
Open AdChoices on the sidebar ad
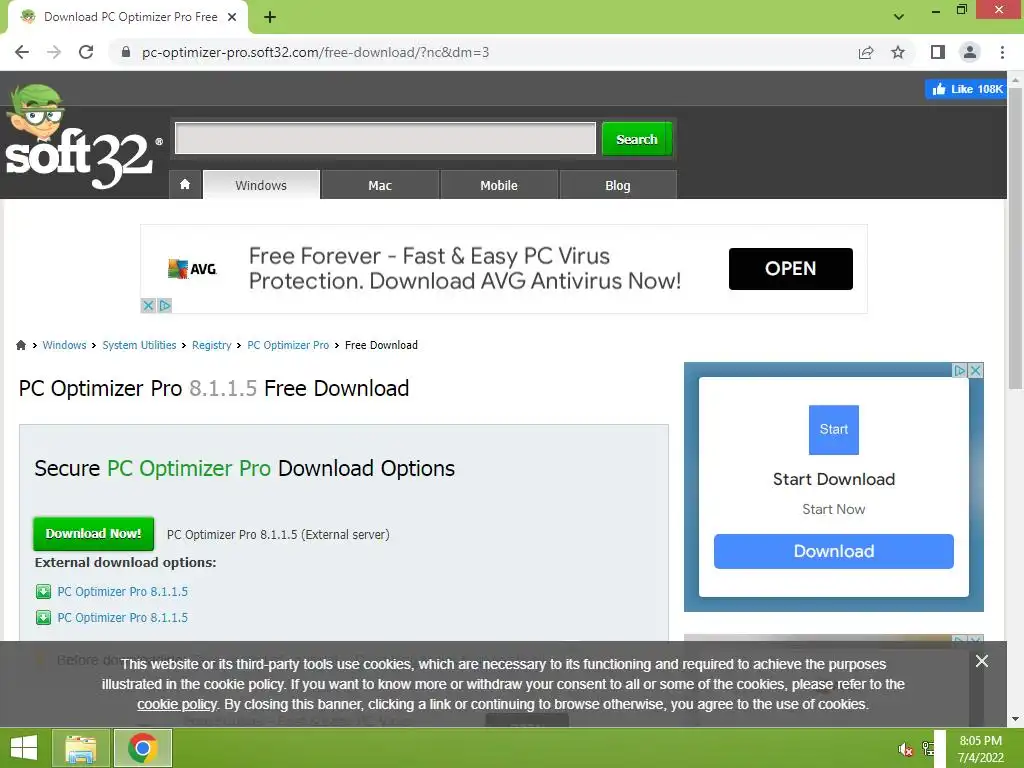(x=959, y=370)
